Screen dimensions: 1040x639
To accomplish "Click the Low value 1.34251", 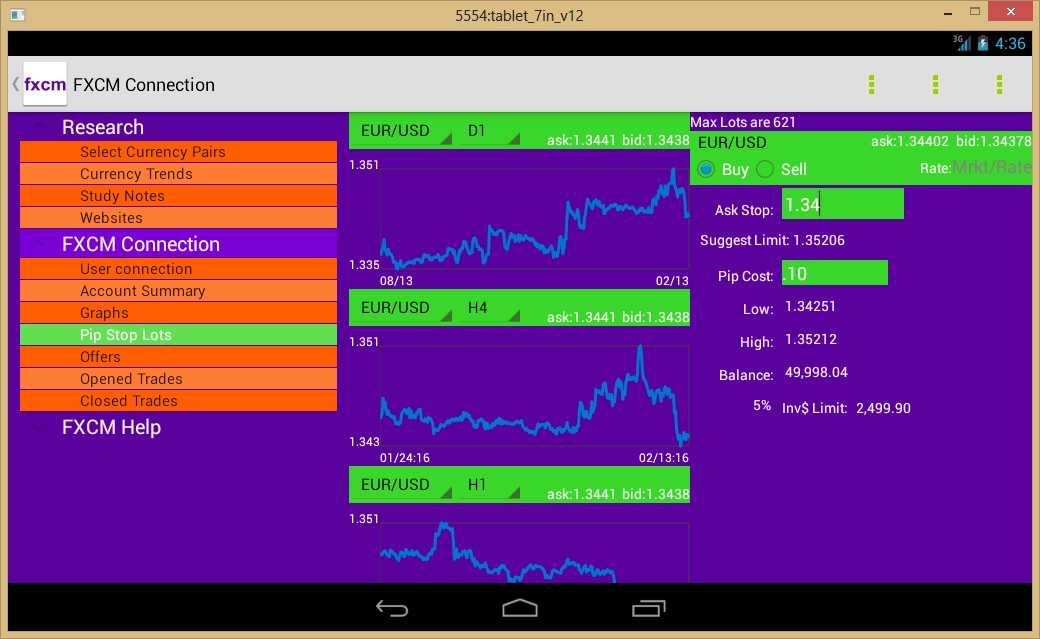I will pyautogui.click(x=810, y=307).
